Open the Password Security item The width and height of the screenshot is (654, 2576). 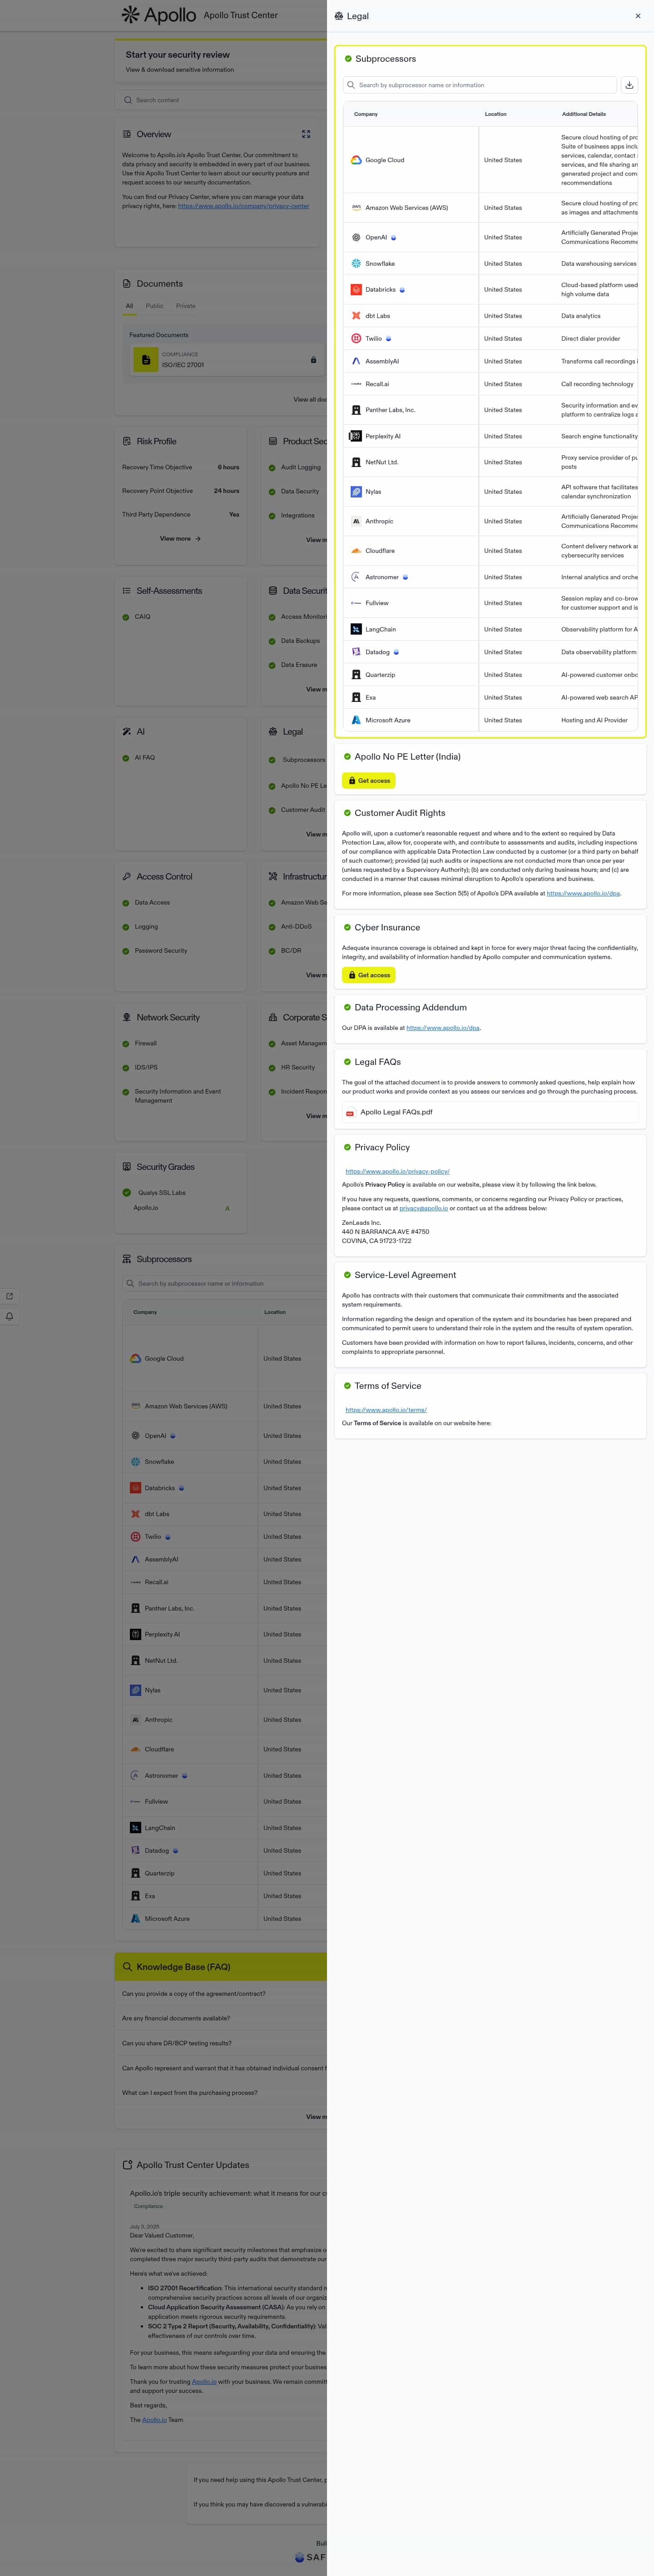tap(161, 951)
